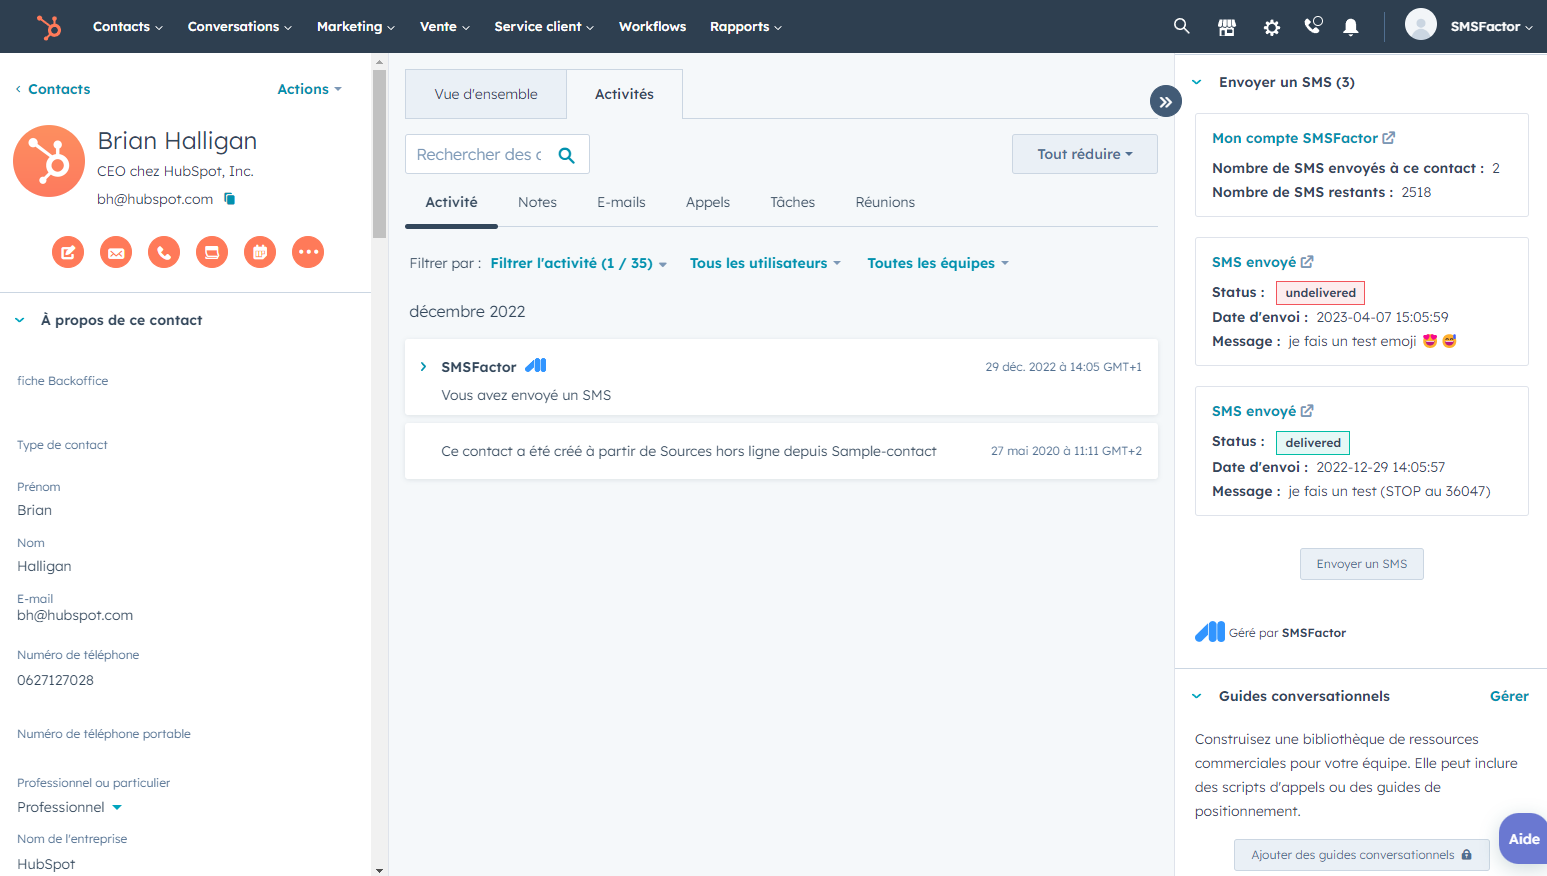Screen dimensions: 1547x876
Task: Open Toutes les équipes filter
Action: coord(938,263)
